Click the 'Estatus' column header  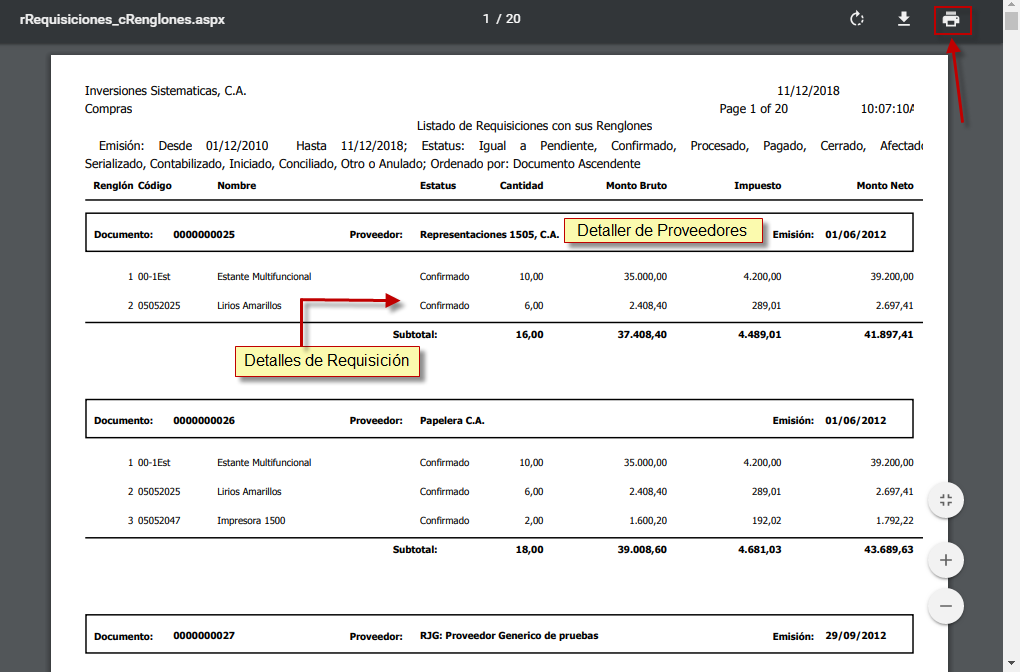438,186
